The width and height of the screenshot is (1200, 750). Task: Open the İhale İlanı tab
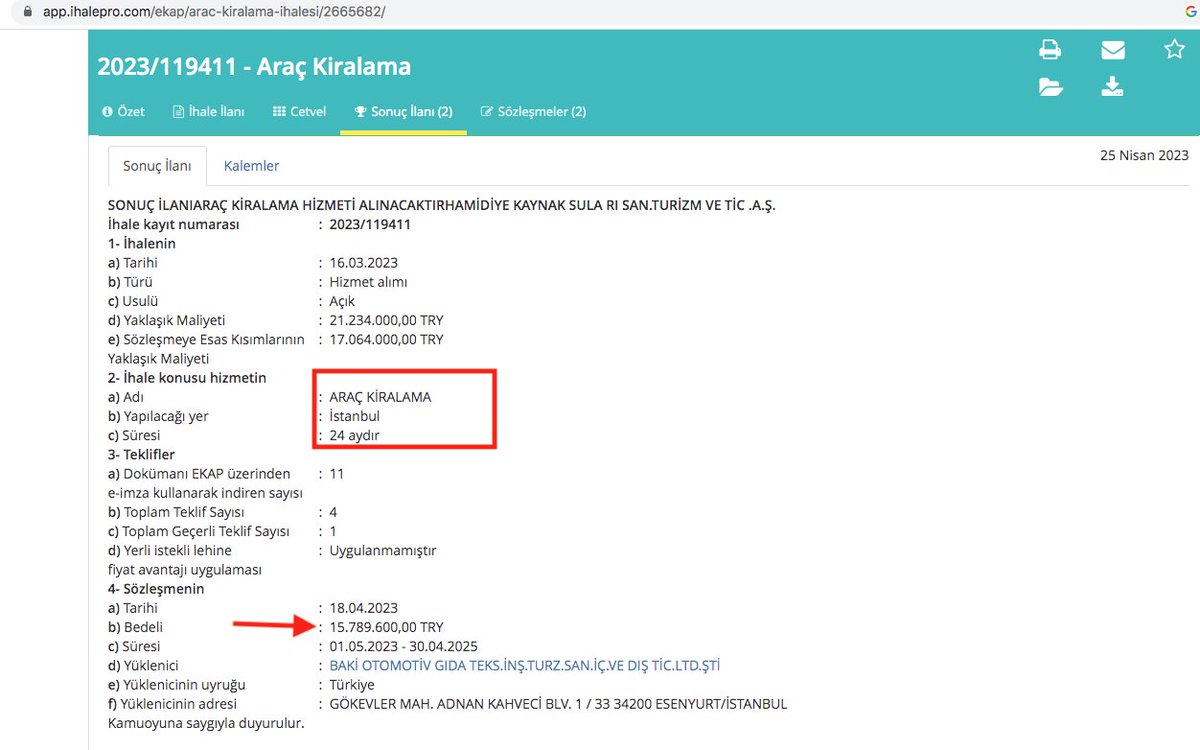coord(208,111)
